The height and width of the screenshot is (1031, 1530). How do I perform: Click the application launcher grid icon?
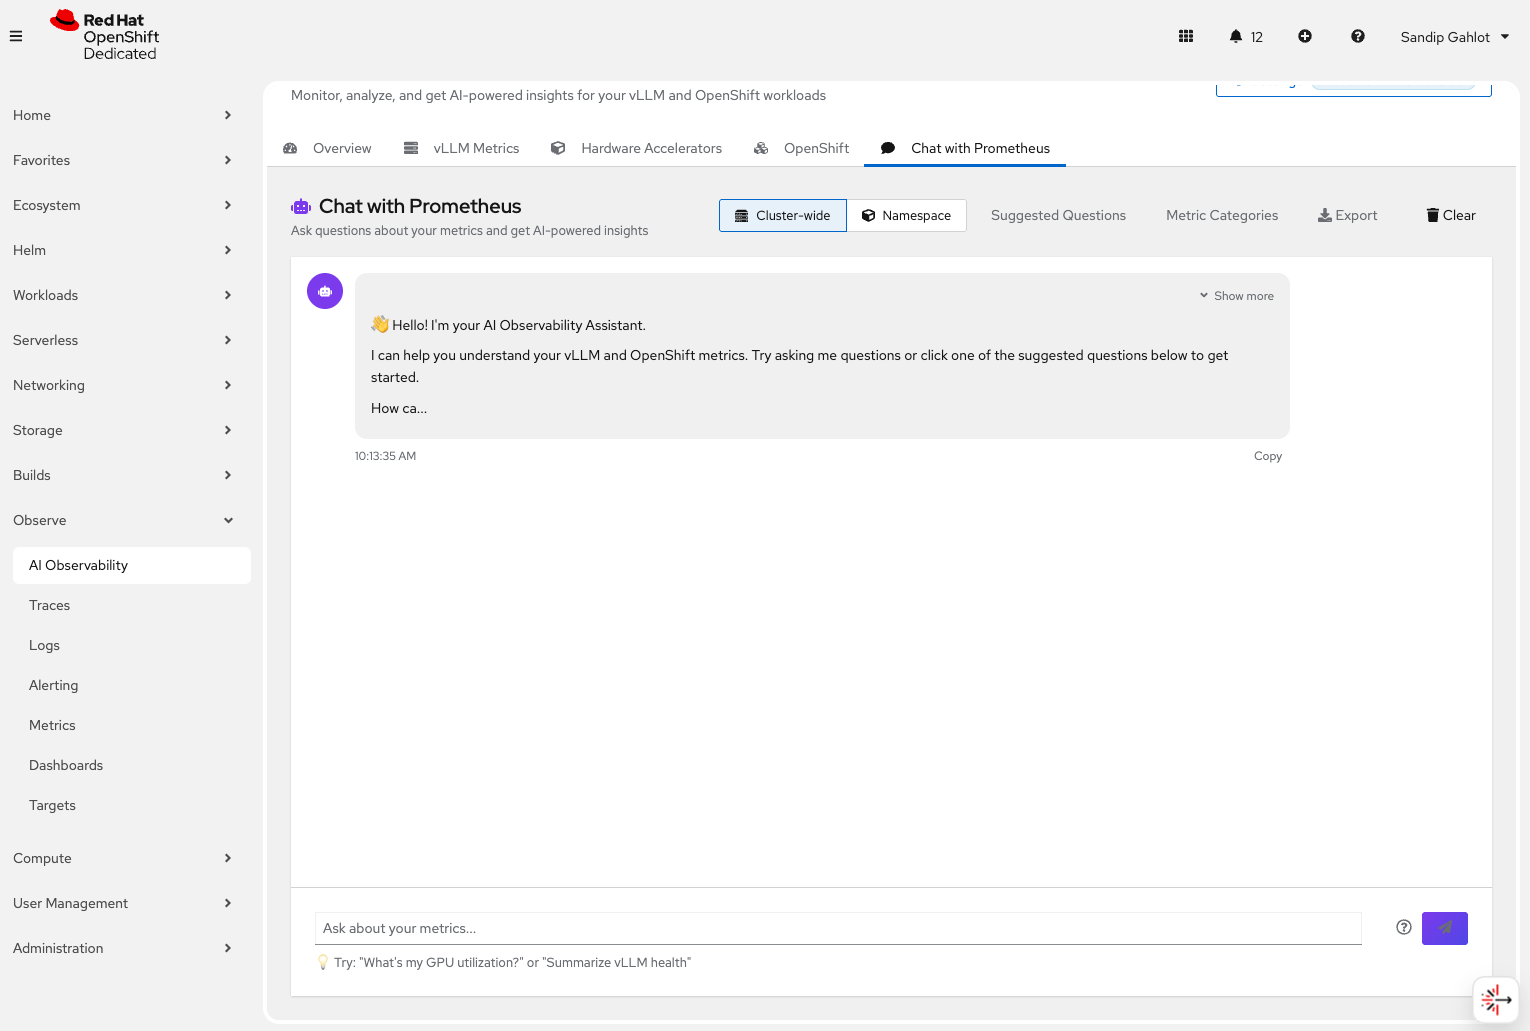[x=1185, y=36]
